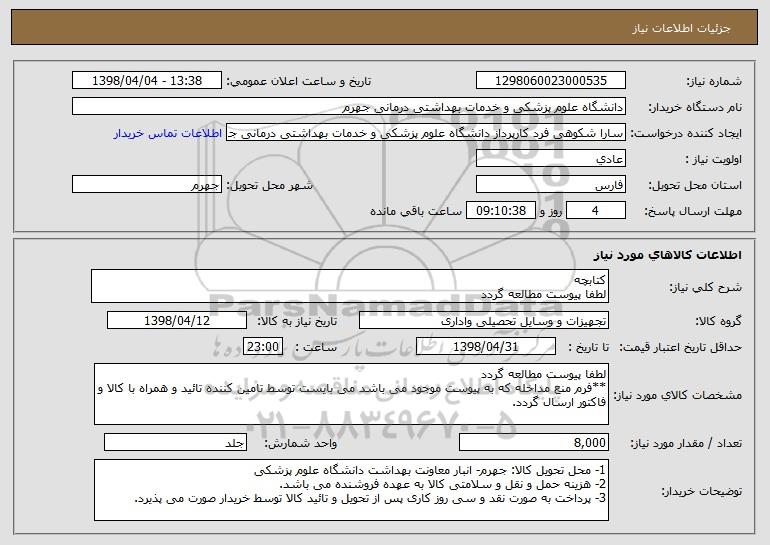Image resolution: width=770 pixels, height=545 pixels.
Task: Click the need date field 1398/04/12
Action: pyautogui.click(x=177, y=321)
